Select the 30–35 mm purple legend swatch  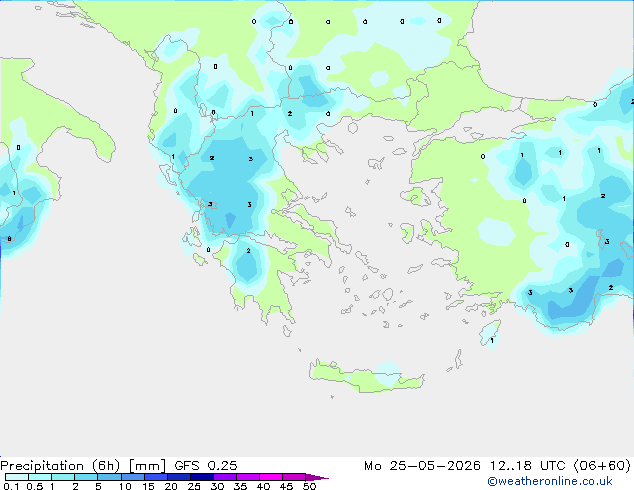(225, 477)
